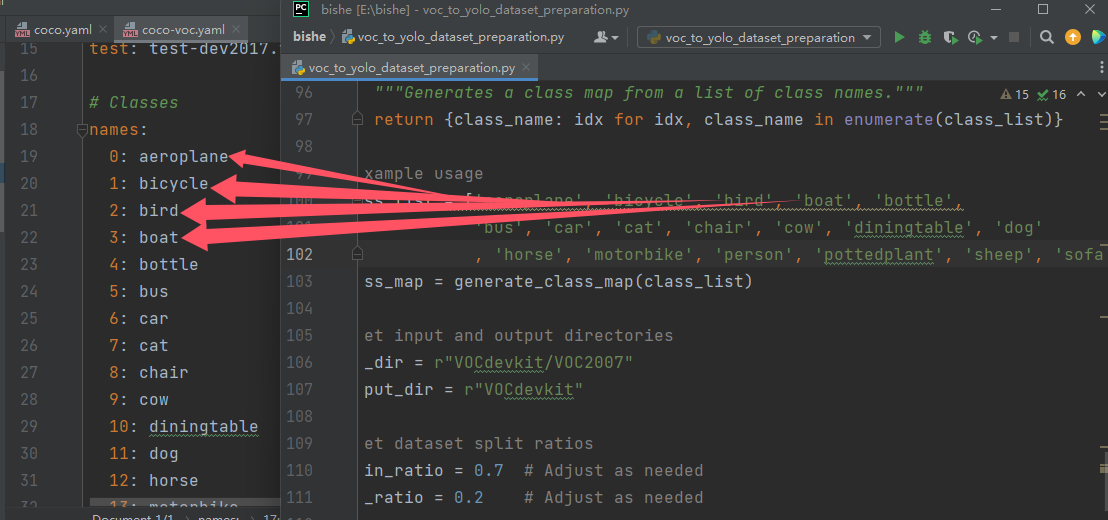Click the profiler run icon
1108x520 pixels.
click(975, 37)
